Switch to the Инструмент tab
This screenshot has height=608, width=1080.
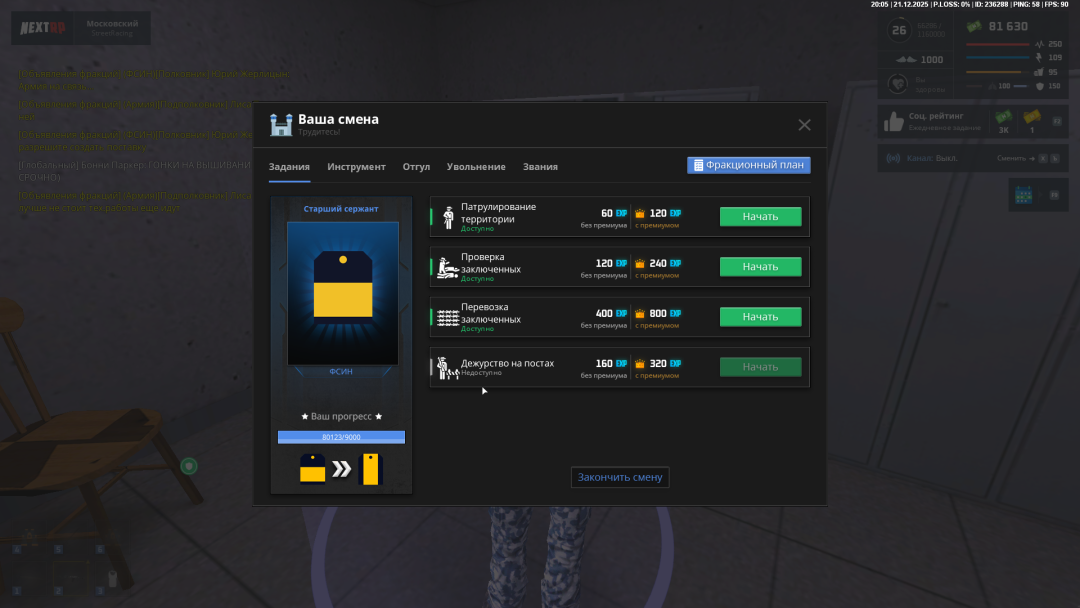tap(356, 167)
